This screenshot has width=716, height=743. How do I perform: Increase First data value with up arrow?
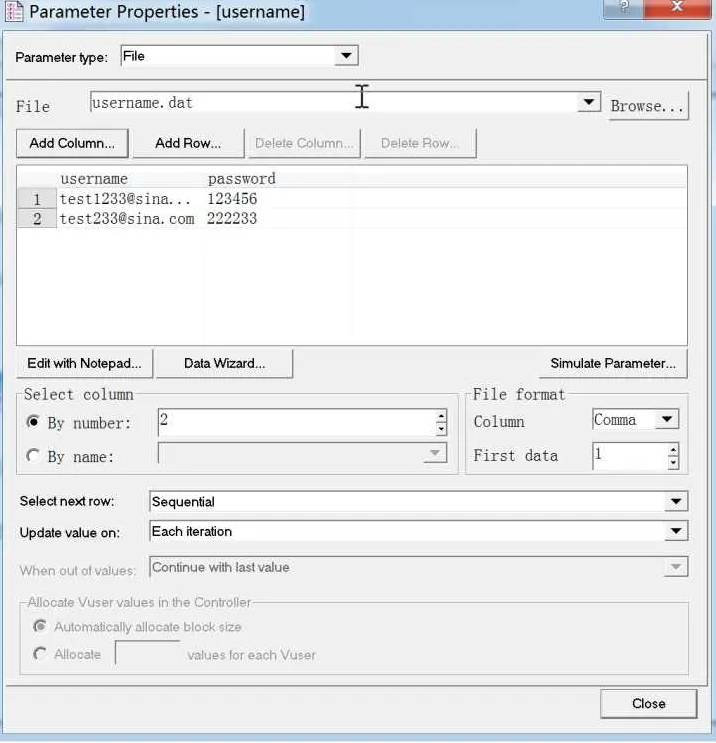(x=673, y=449)
